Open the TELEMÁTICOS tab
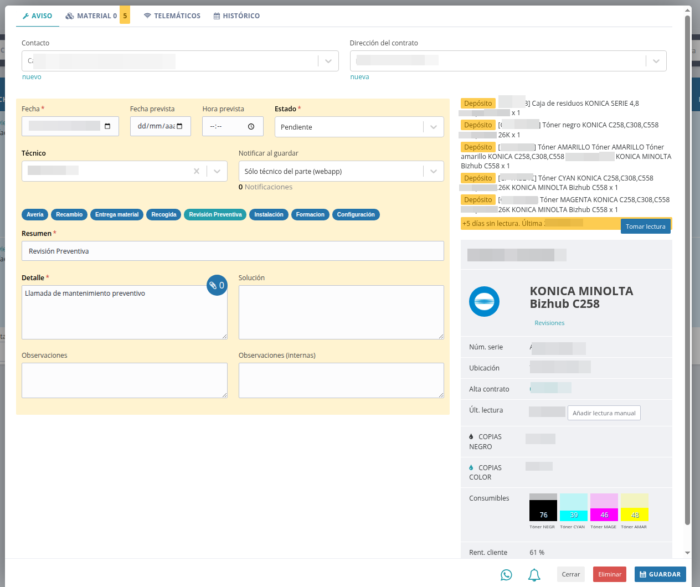700x587 pixels. click(x=172, y=16)
